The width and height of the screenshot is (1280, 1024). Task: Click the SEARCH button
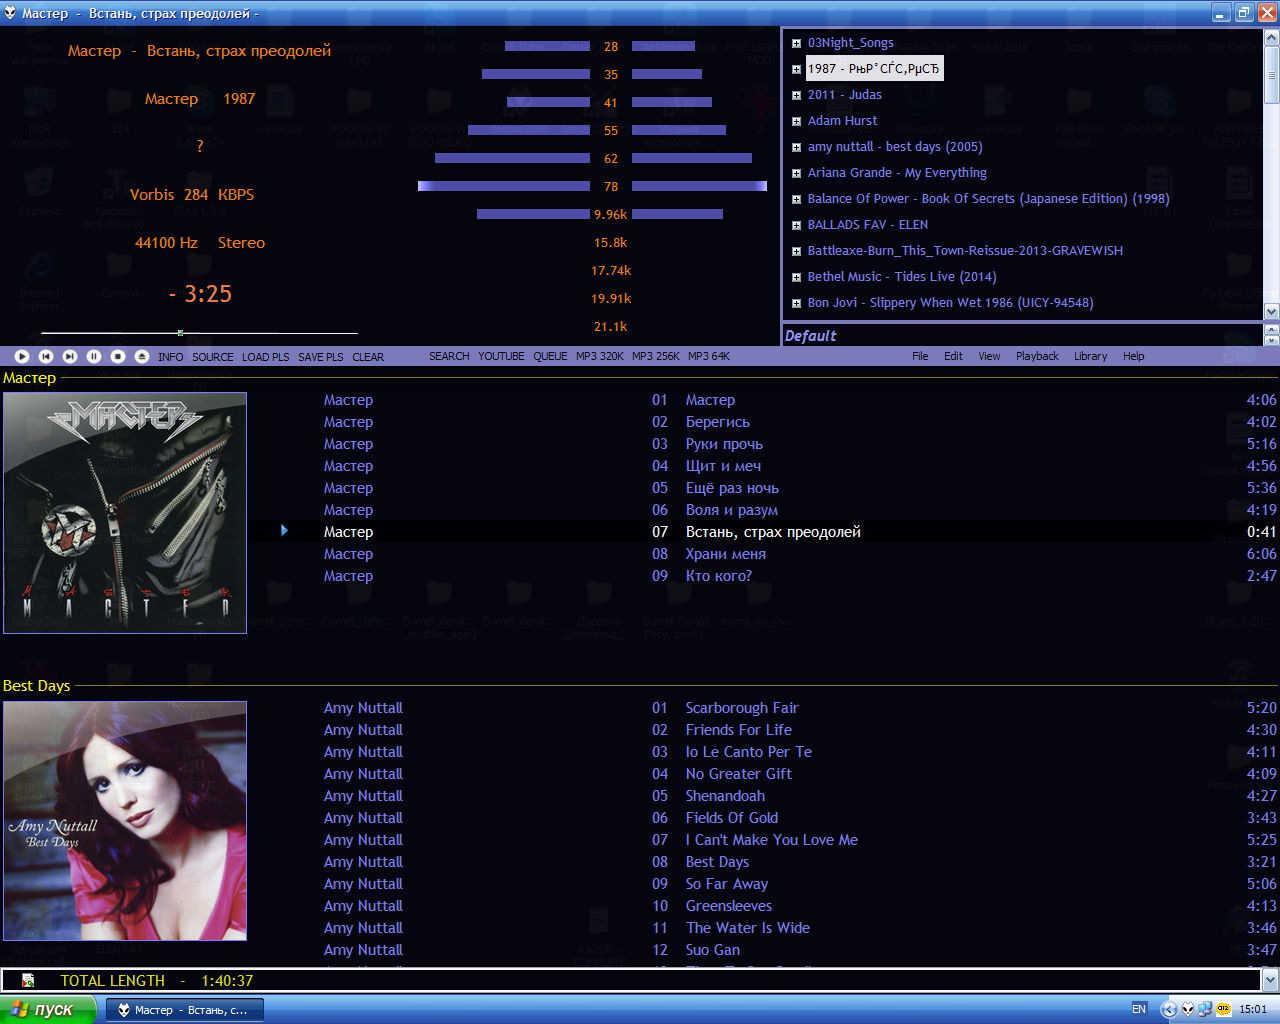(x=449, y=356)
